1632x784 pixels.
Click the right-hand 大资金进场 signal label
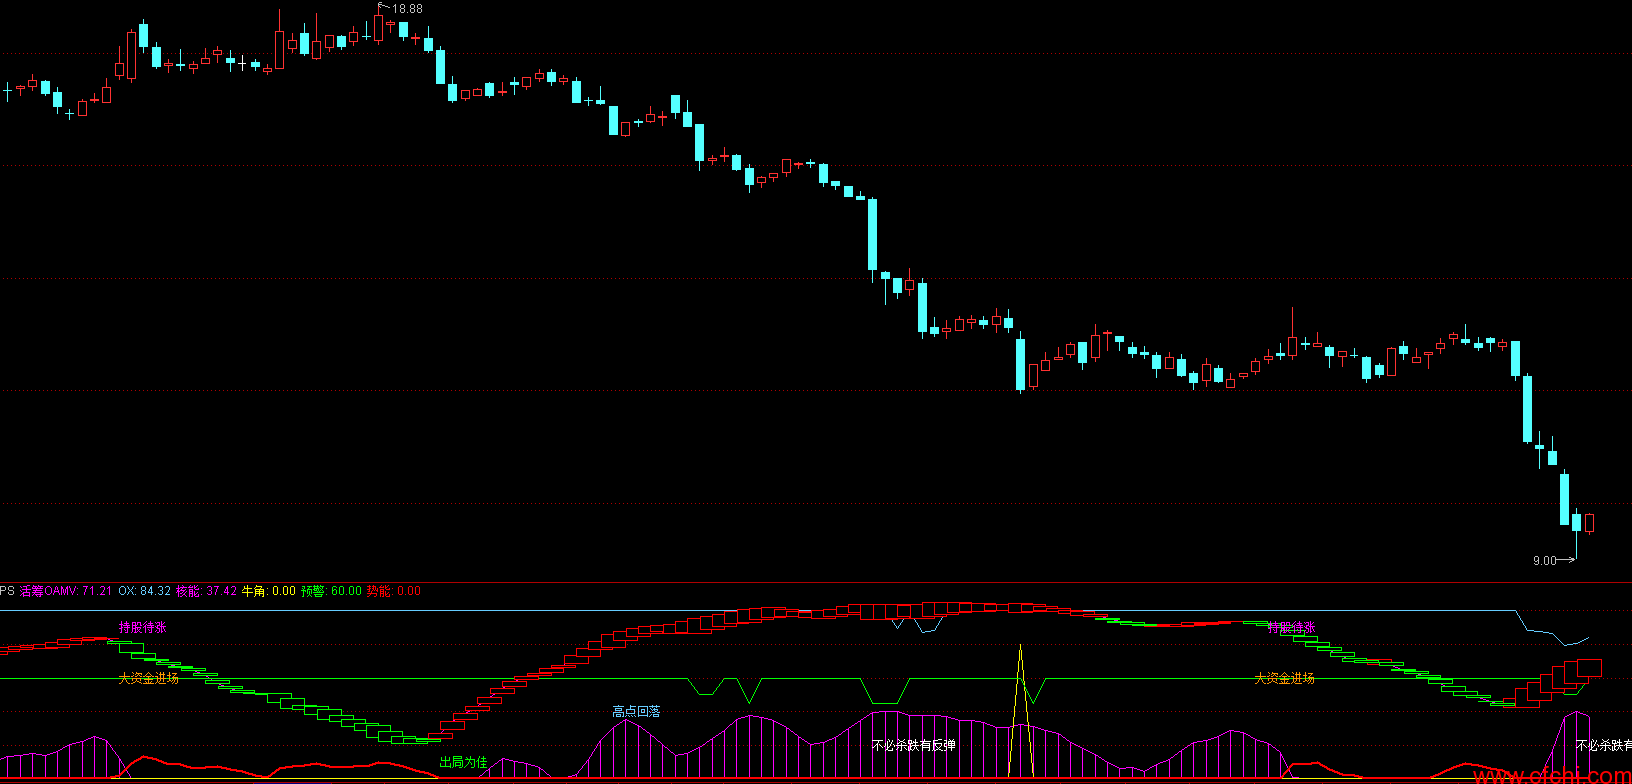click(1285, 678)
